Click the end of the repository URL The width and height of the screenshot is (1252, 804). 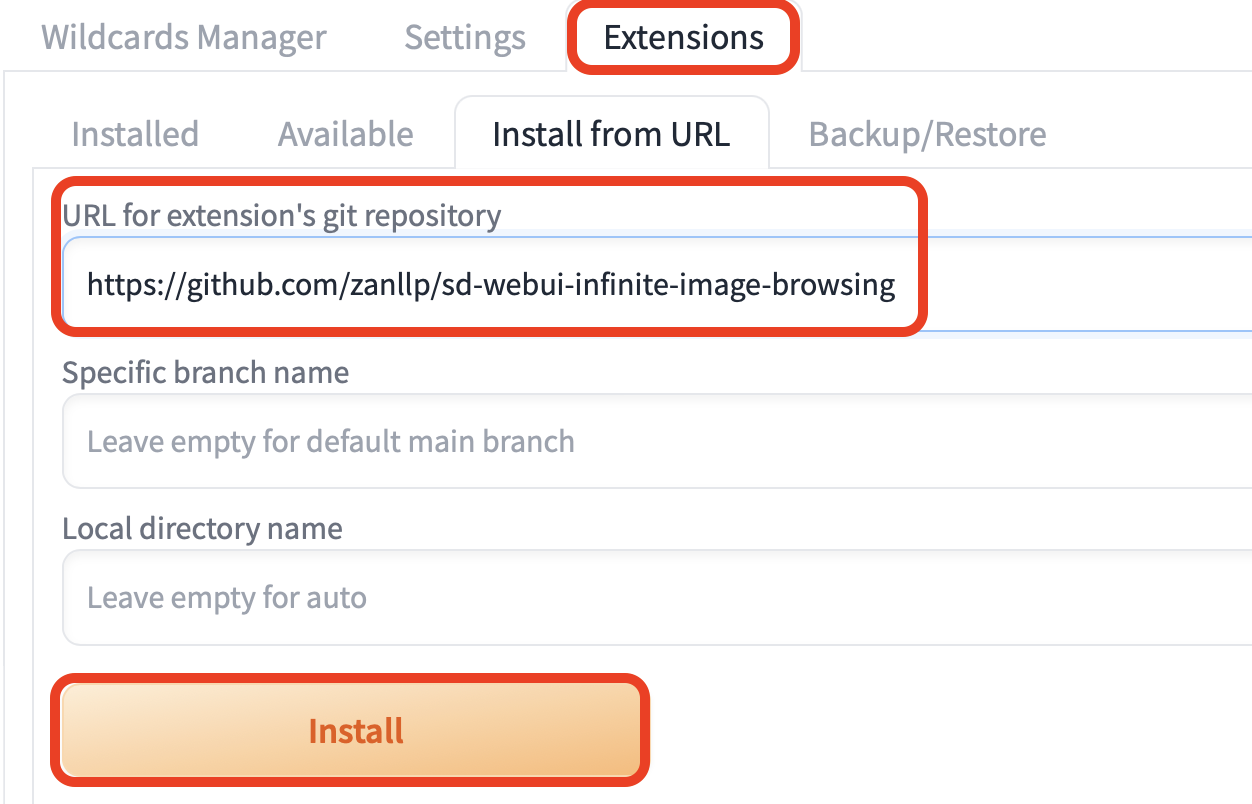tap(893, 285)
